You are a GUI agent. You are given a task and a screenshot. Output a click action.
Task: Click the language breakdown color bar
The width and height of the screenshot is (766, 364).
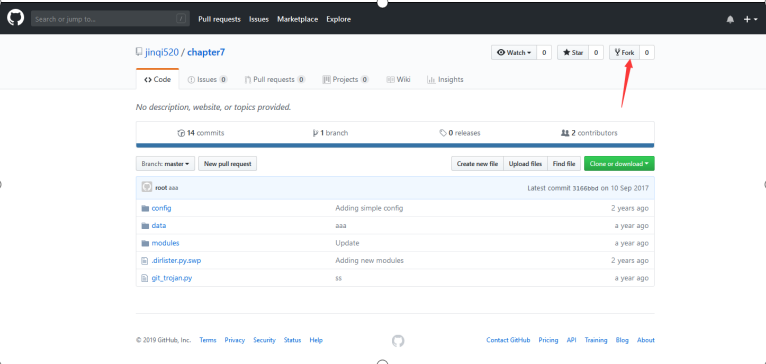click(x=395, y=145)
